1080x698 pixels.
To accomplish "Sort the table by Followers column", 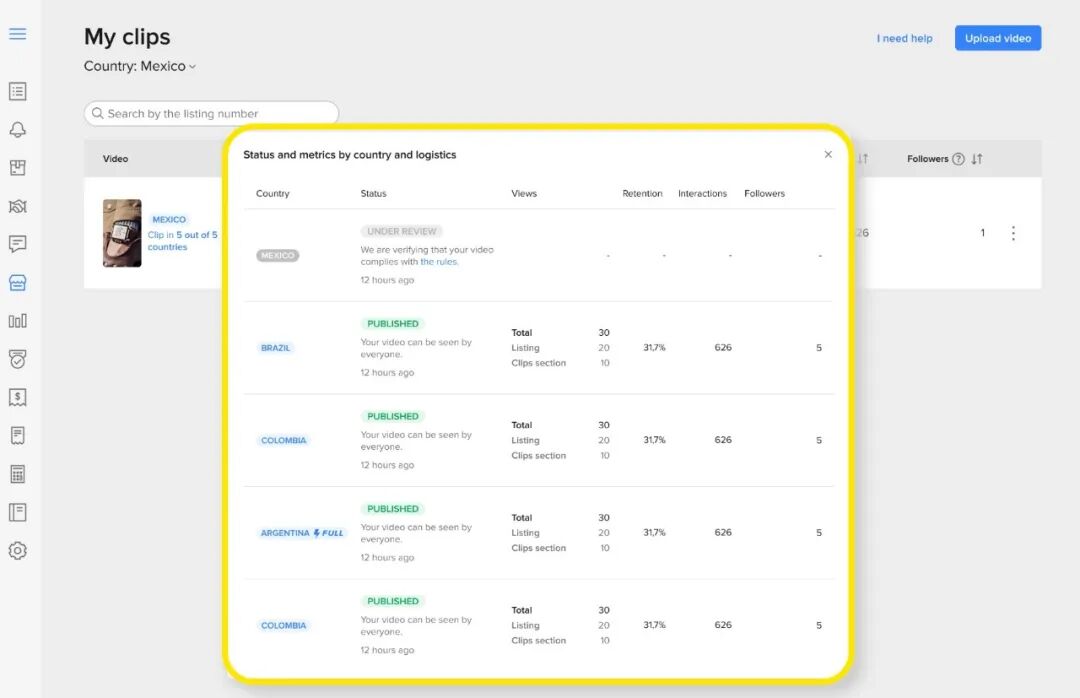I will point(977,159).
